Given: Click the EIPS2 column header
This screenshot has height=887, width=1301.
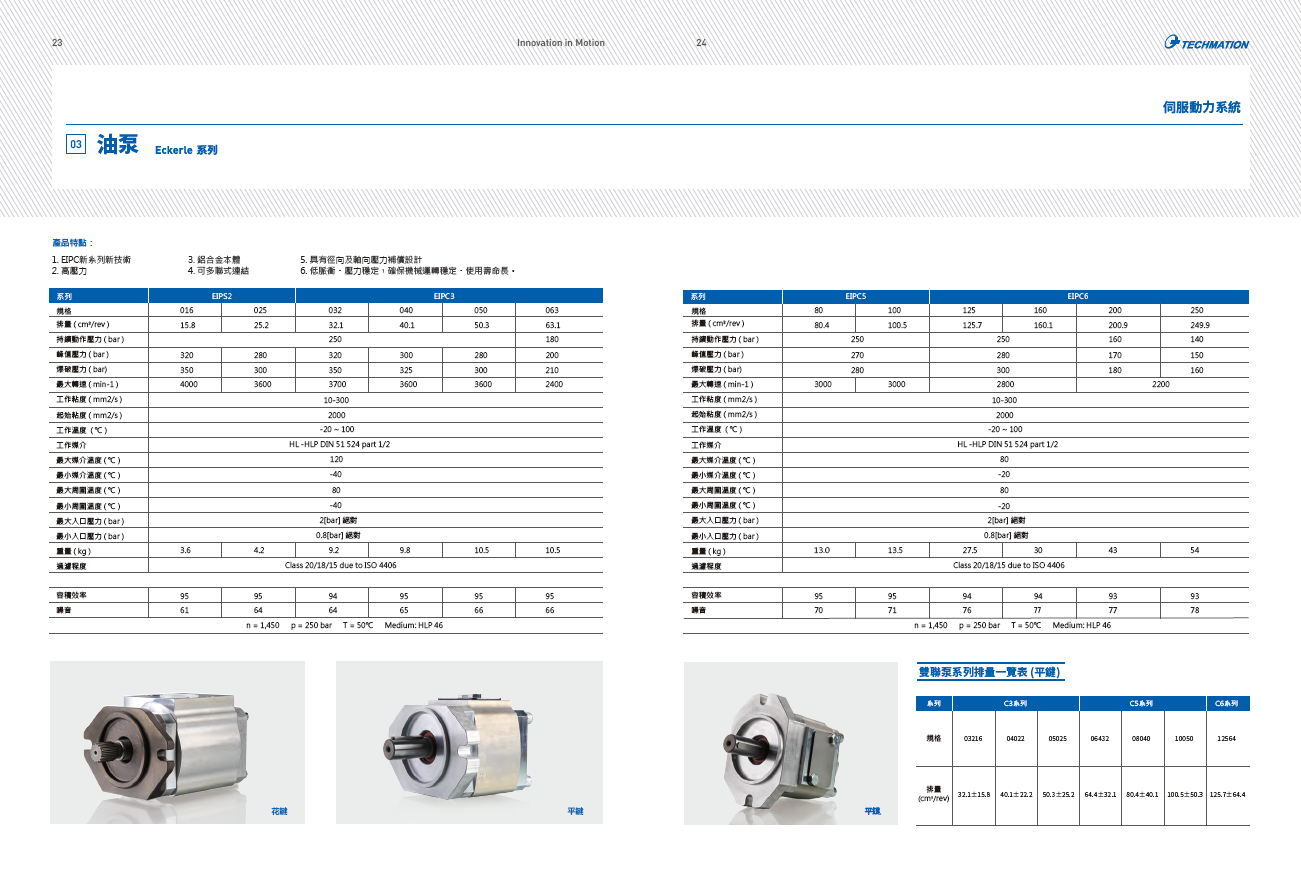Looking at the screenshot, I should coord(222,296).
